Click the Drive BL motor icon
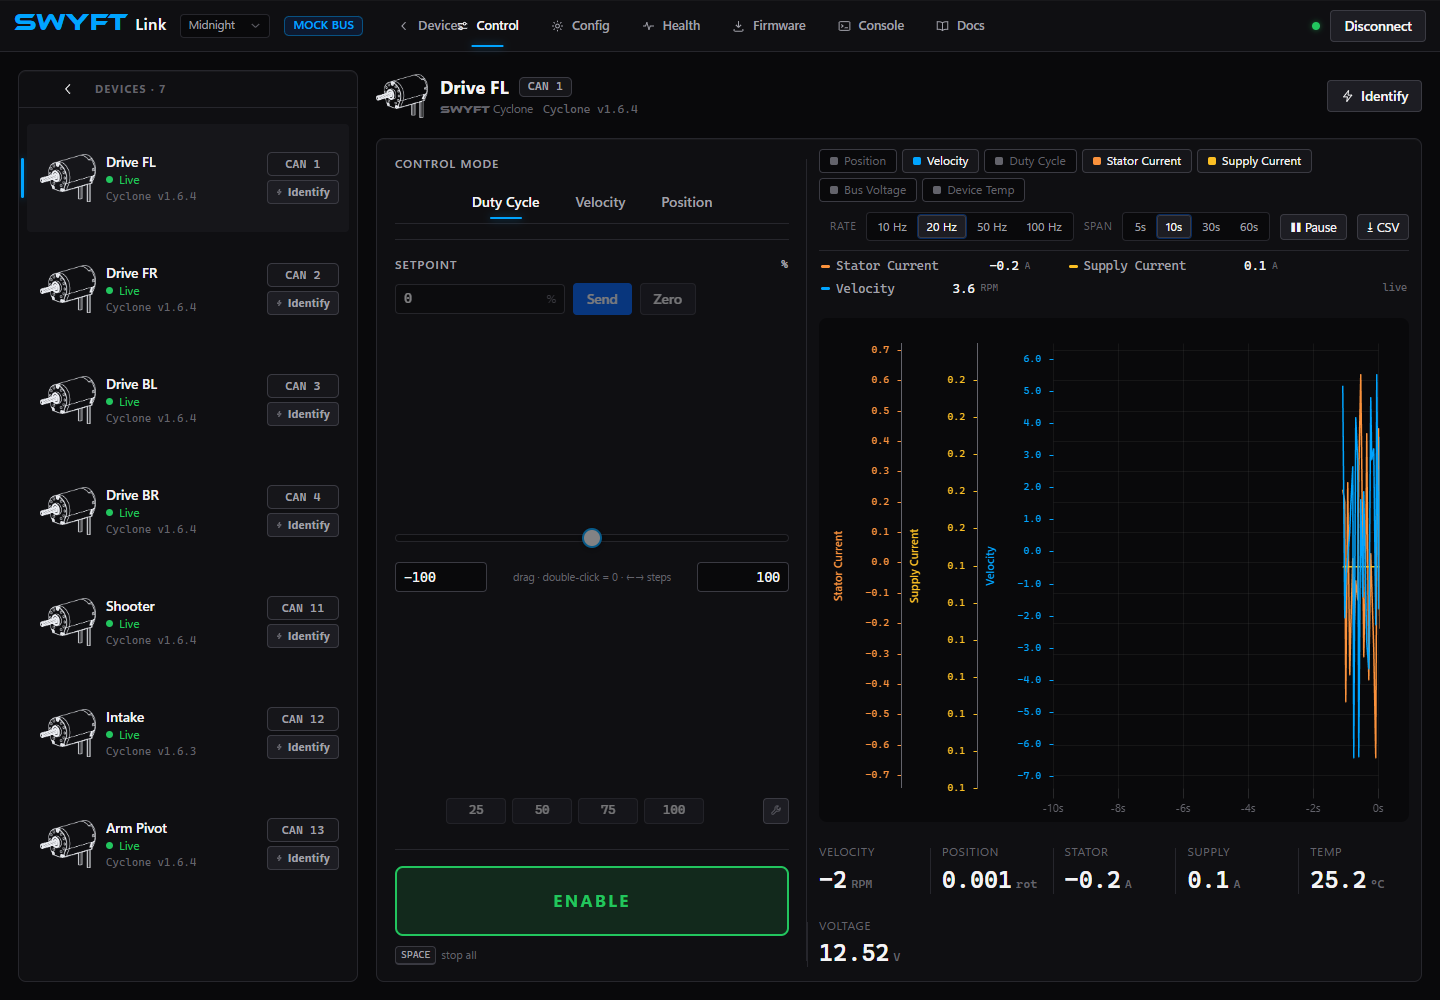 click(68, 400)
